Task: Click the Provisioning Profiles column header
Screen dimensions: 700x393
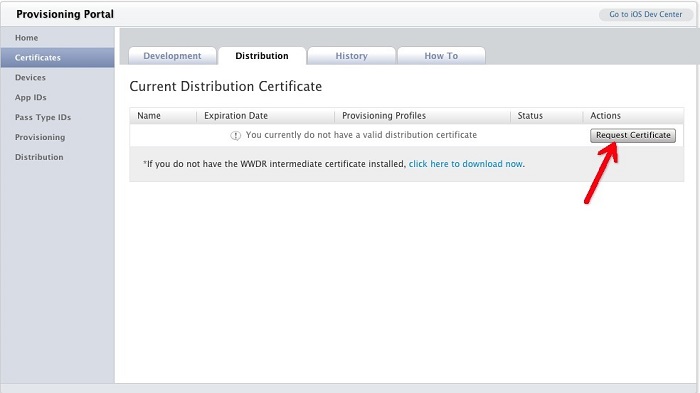Action: 384,116
